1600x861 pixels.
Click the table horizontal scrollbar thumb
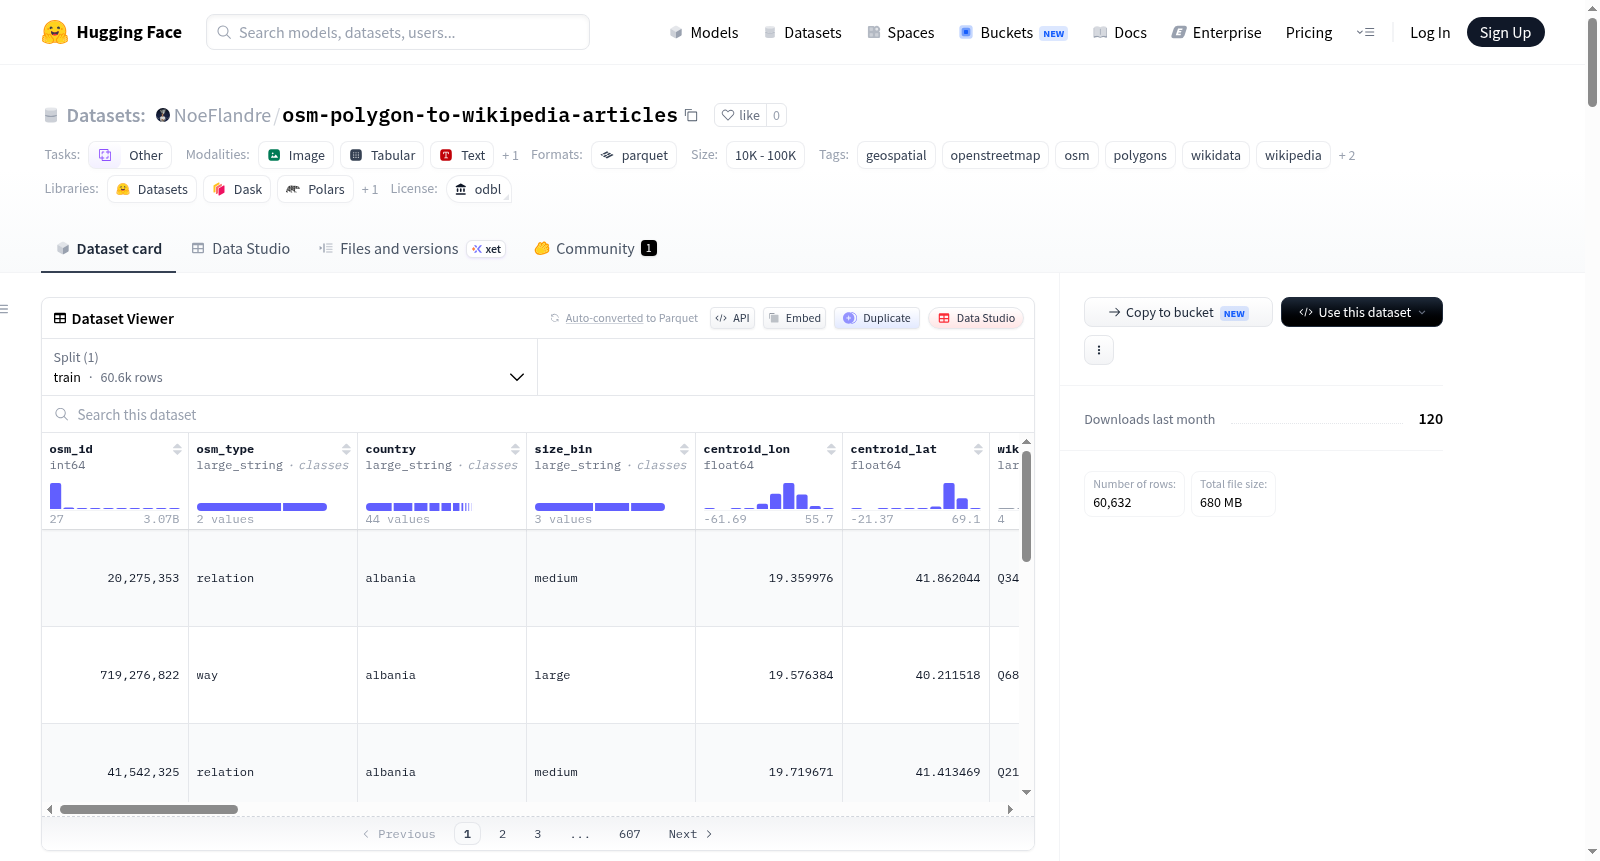pyautogui.click(x=149, y=809)
